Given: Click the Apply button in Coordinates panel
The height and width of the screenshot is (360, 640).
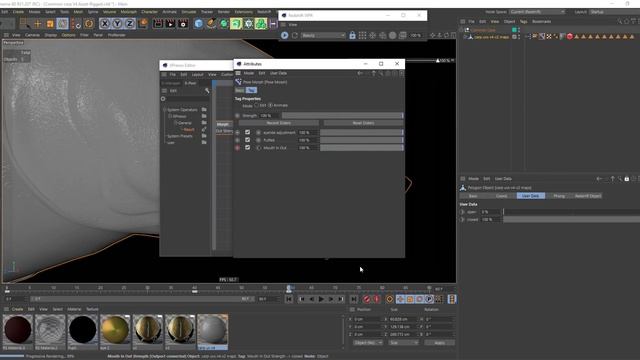Looking at the screenshot, I should (x=440, y=343).
